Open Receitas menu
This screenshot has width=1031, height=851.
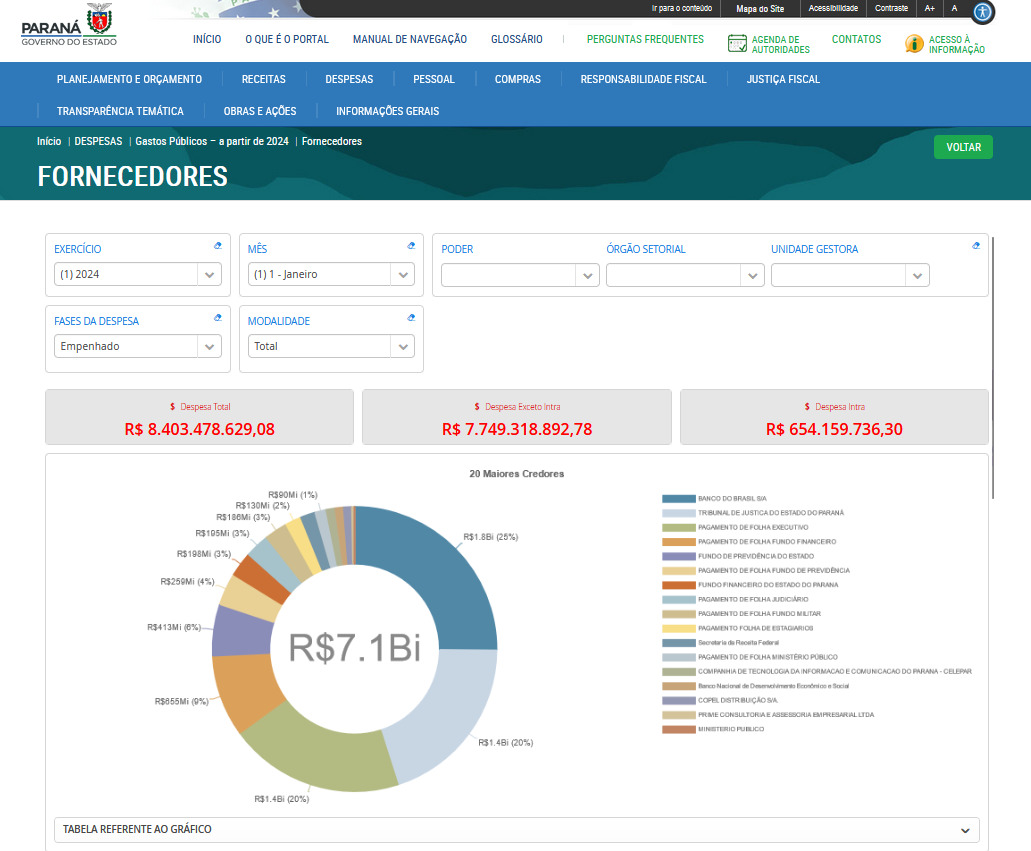point(264,79)
